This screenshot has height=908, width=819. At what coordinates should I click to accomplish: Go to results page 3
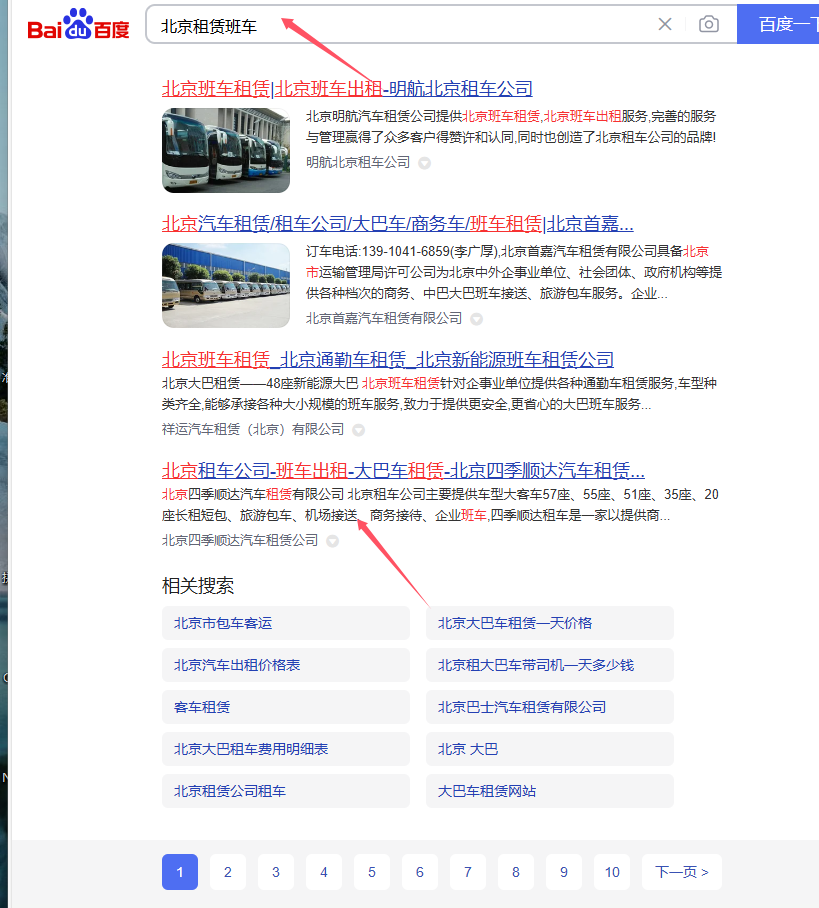click(276, 872)
